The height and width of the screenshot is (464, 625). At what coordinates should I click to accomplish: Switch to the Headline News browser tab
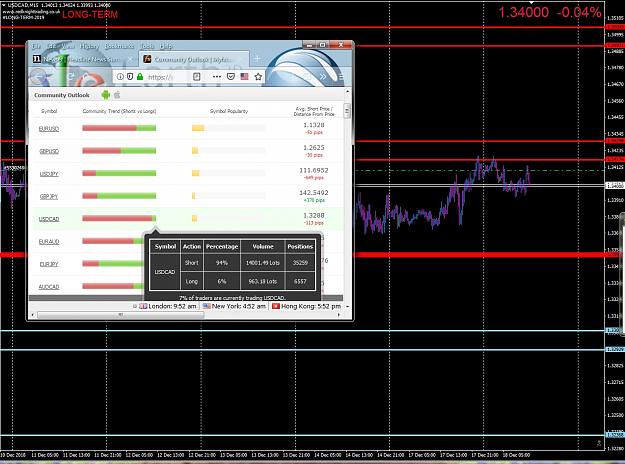click(82, 59)
